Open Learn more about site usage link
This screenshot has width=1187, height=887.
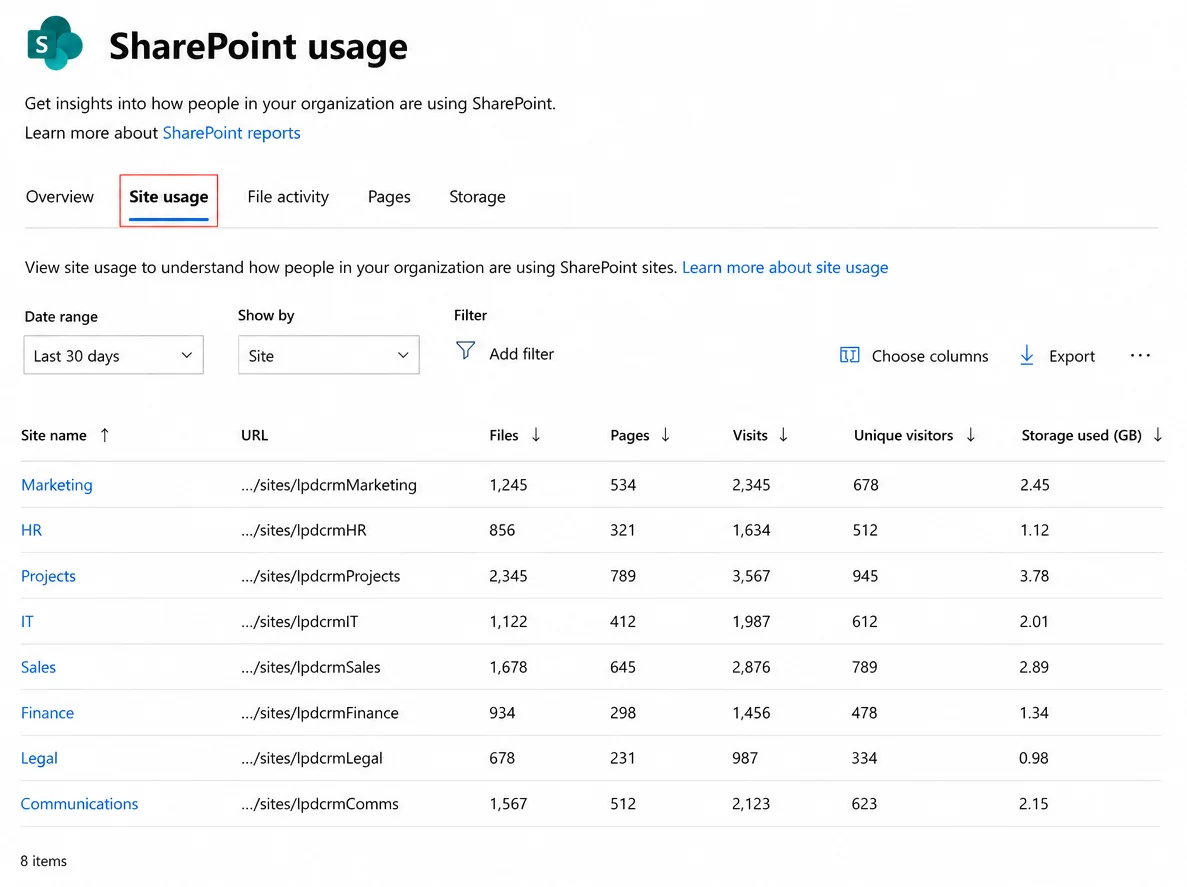point(785,267)
